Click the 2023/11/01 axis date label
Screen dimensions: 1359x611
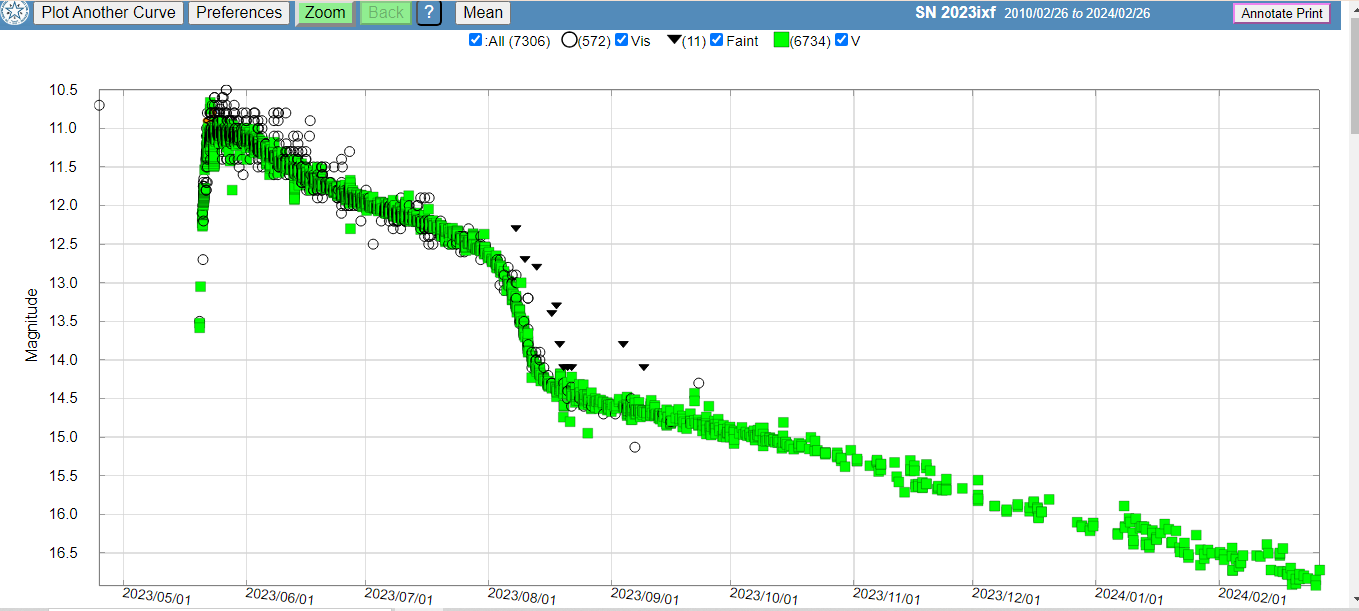click(888, 597)
